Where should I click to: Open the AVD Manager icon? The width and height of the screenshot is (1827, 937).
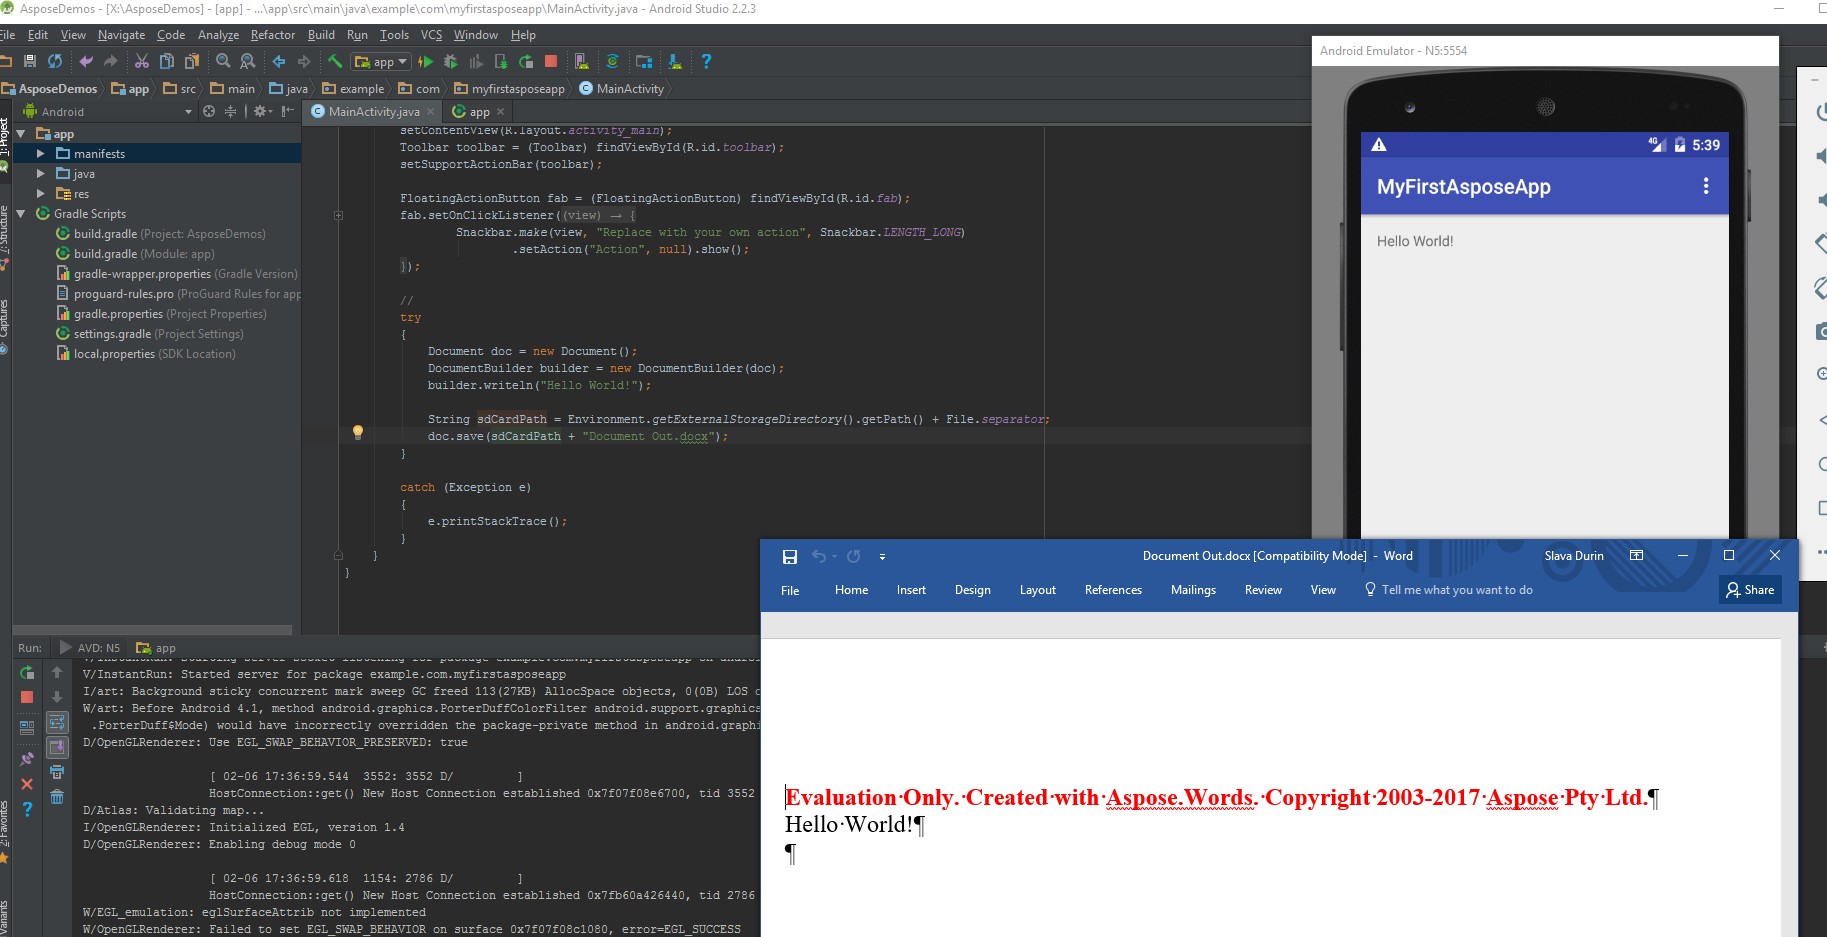pos(582,61)
